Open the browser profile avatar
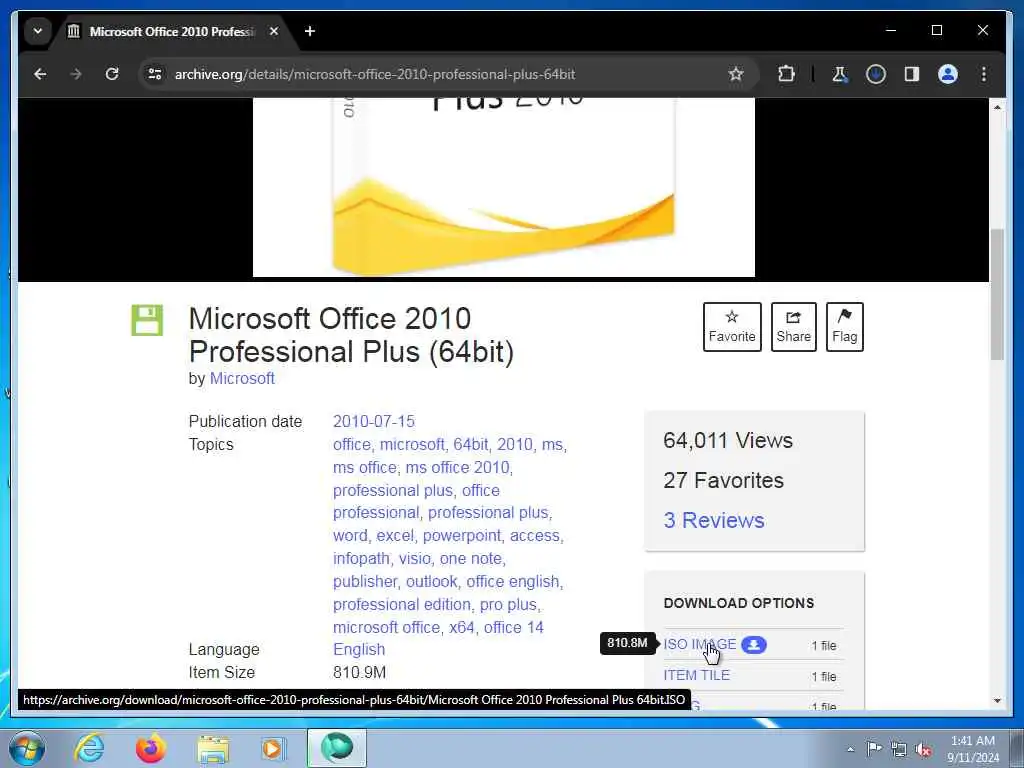This screenshot has height=768, width=1024. (948, 74)
